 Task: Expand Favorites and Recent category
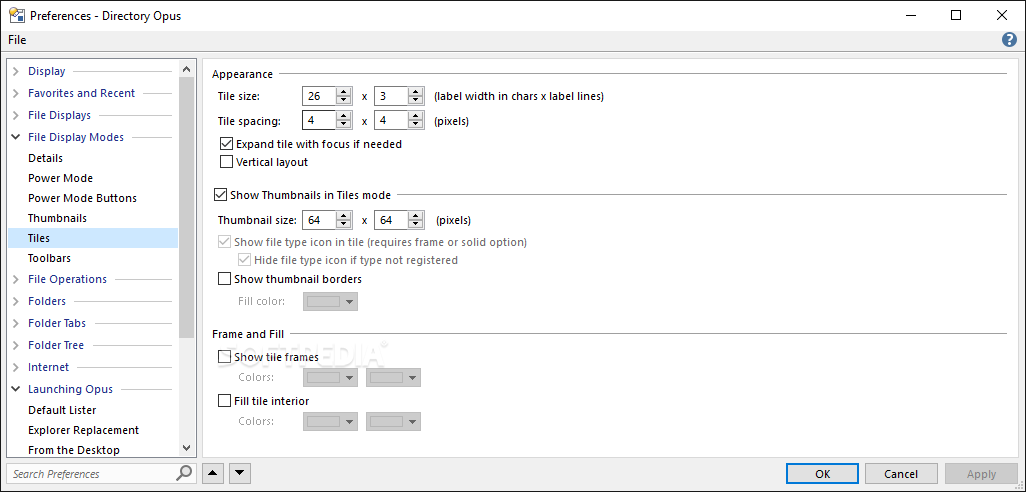(16, 94)
